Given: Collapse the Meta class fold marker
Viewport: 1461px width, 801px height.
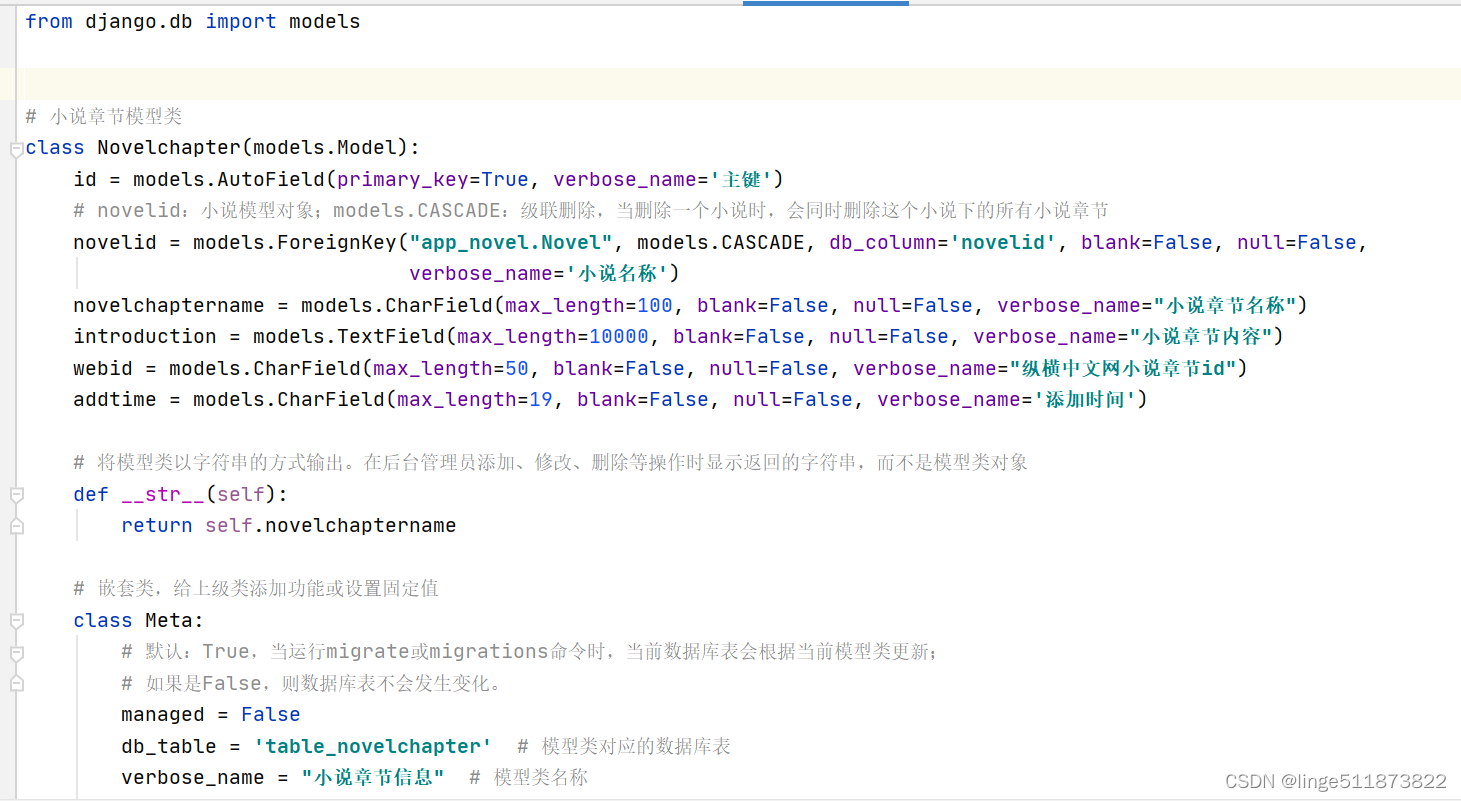Looking at the screenshot, I should [16, 621].
